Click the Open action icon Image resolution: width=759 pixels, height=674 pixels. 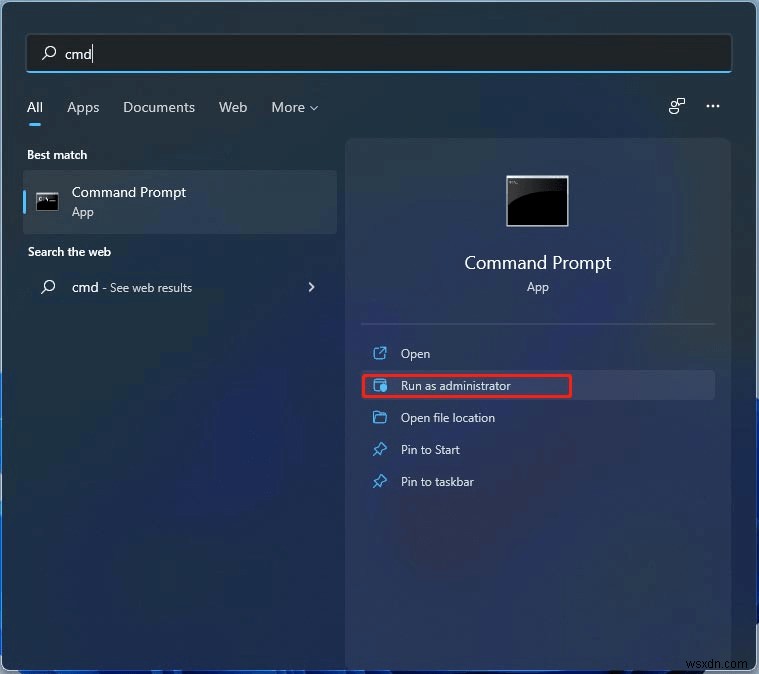380,353
